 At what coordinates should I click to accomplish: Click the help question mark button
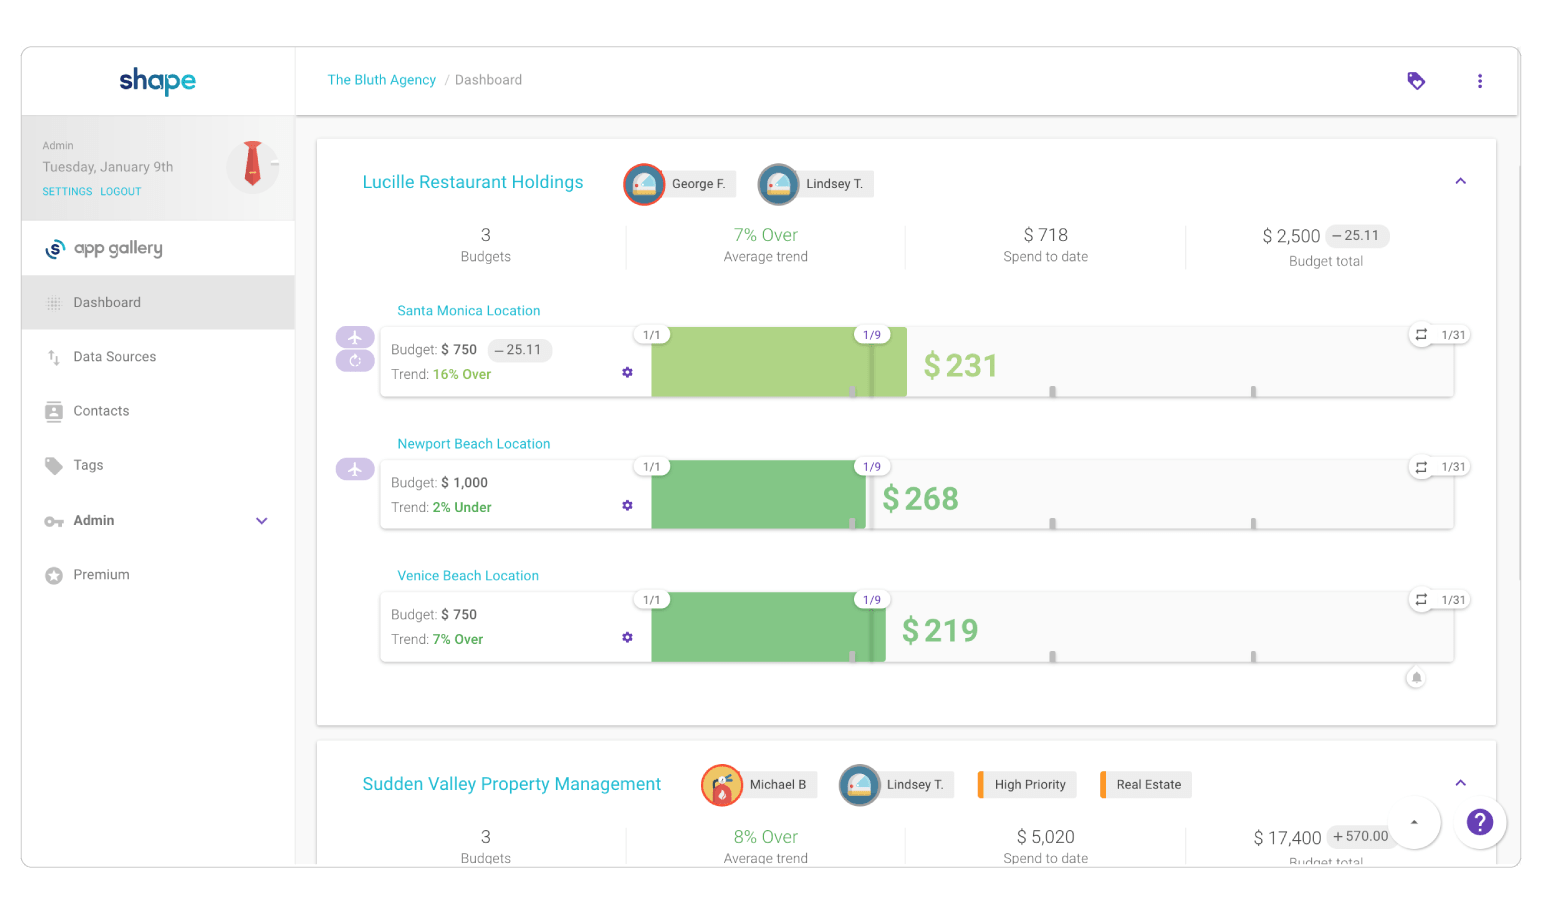click(1480, 822)
